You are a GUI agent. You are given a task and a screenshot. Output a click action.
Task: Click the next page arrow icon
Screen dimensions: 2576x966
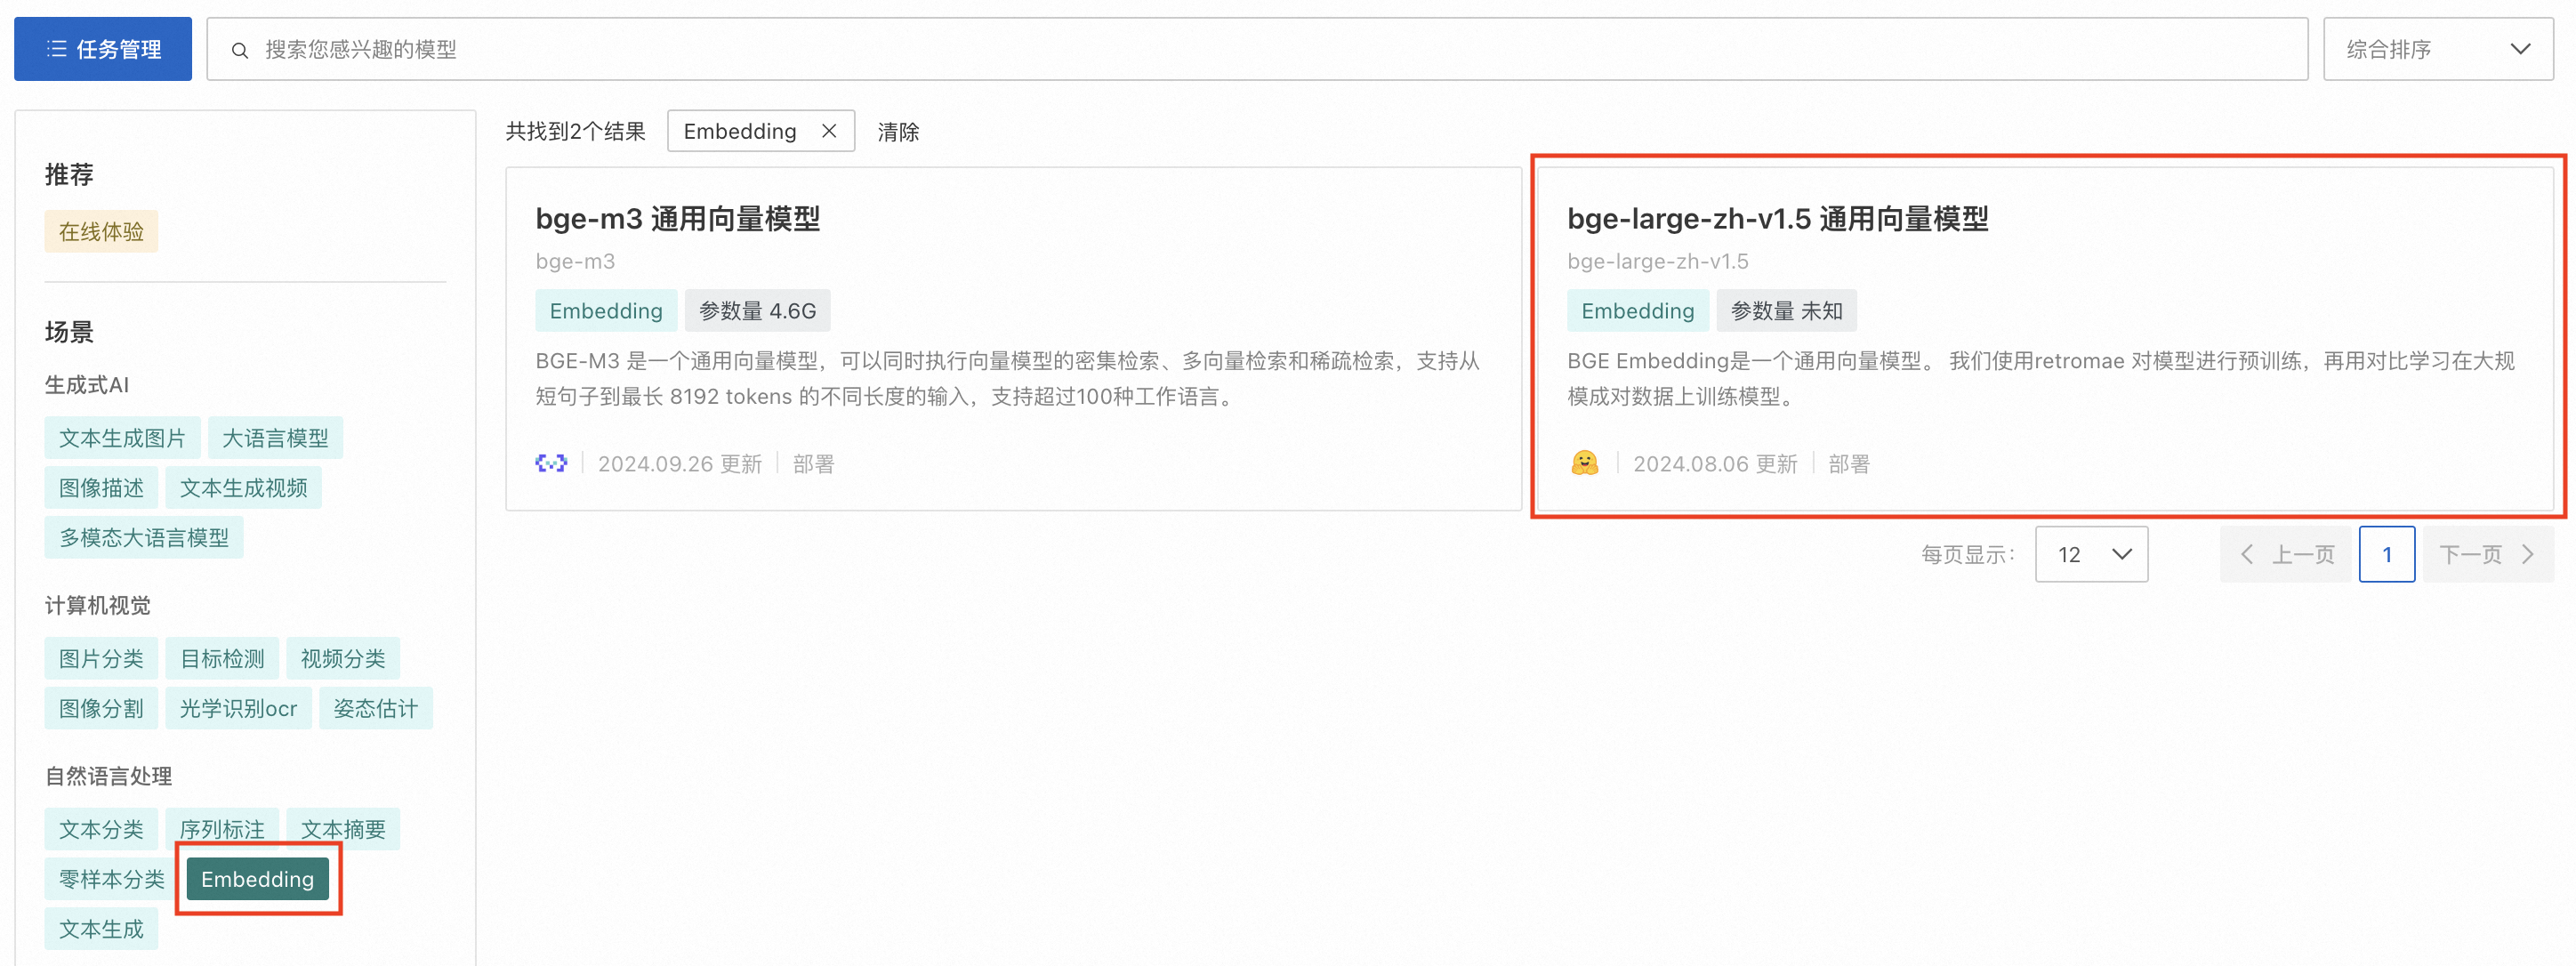[2527, 554]
